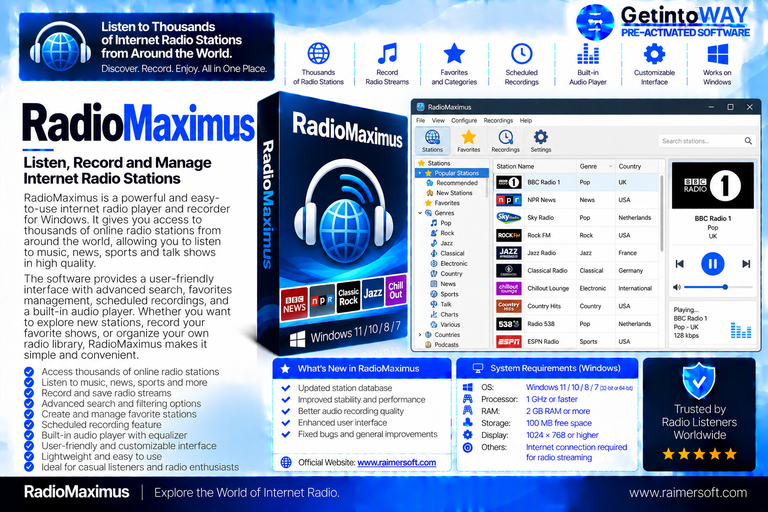
Task: Click the Scheduled Recordings feature icon
Action: coord(522,54)
